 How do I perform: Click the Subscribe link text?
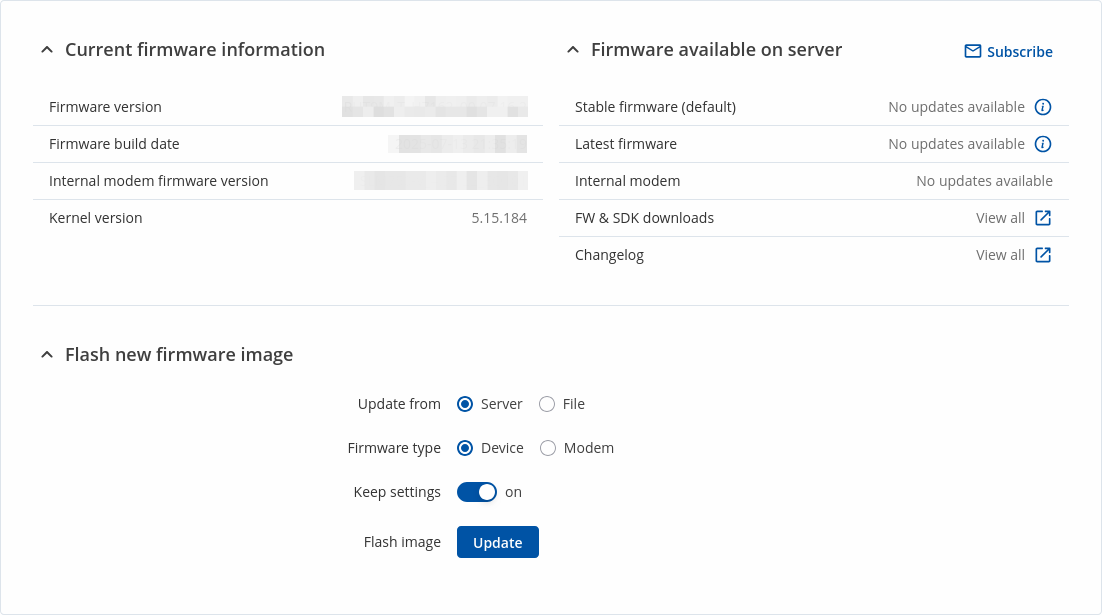1019,52
